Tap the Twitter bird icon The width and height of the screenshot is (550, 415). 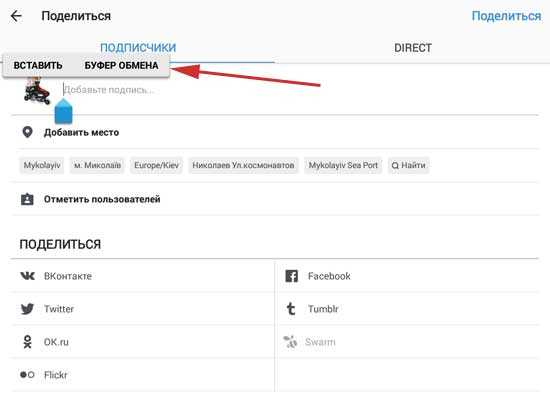point(27,309)
